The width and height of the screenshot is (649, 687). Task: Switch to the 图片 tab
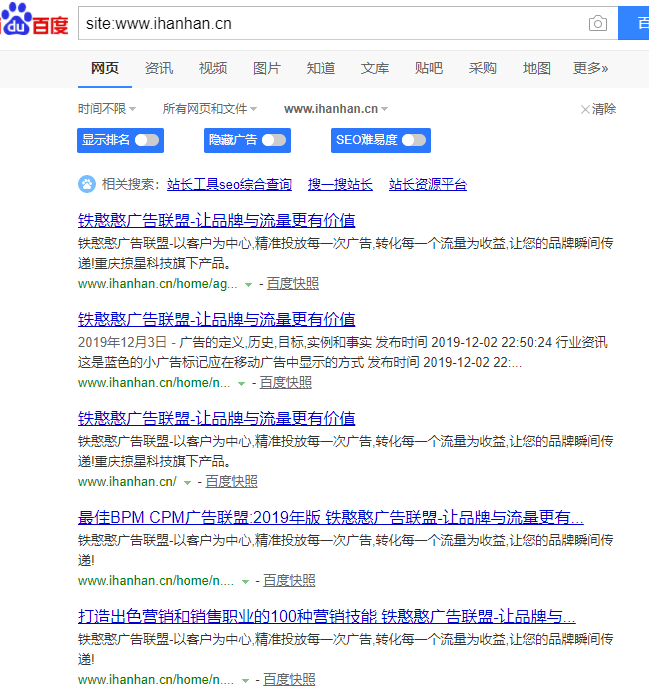click(x=266, y=68)
